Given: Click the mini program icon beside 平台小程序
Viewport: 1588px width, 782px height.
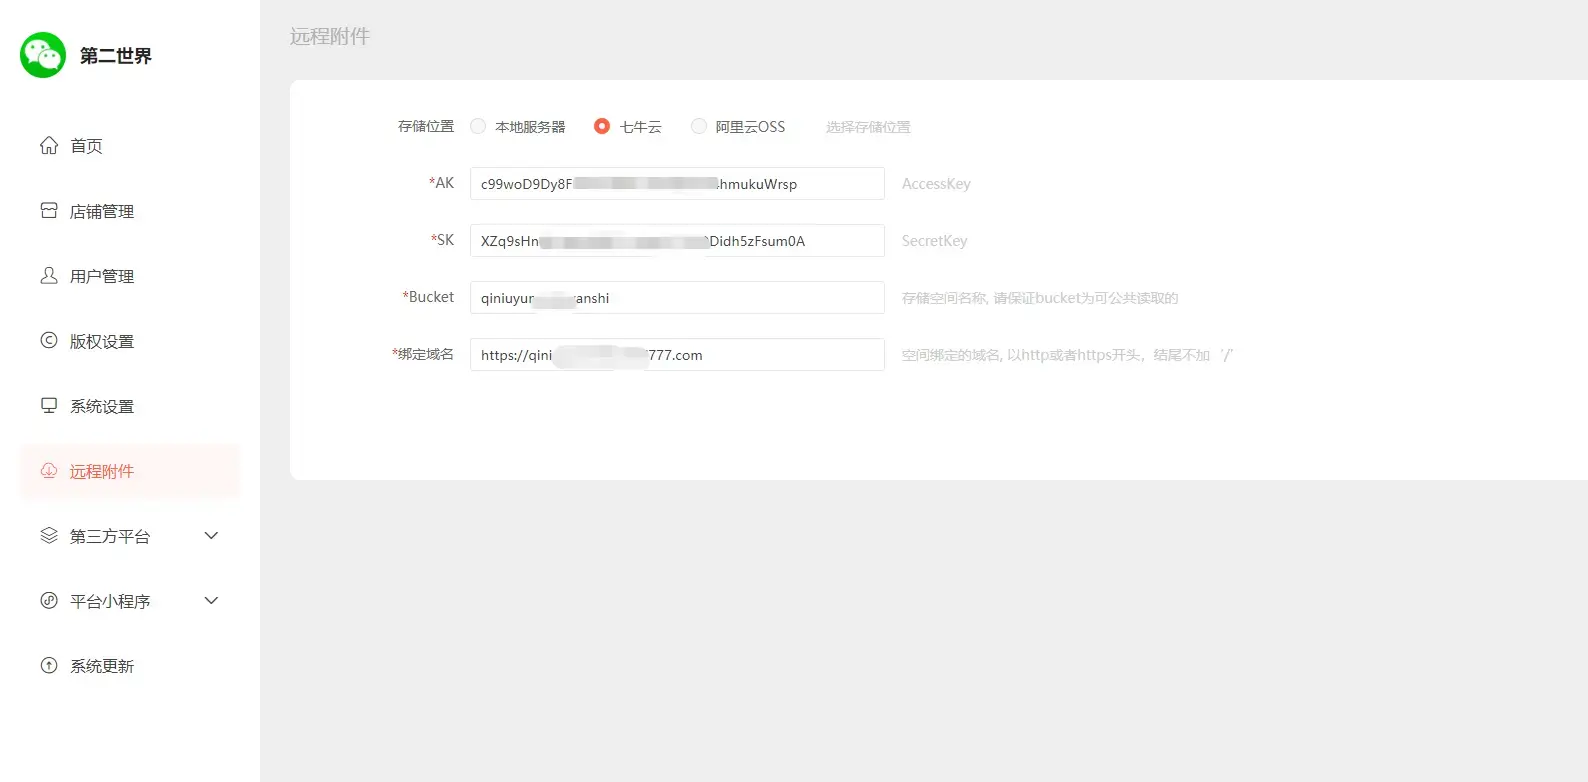Looking at the screenshot, I should click(x=49, y=601).
